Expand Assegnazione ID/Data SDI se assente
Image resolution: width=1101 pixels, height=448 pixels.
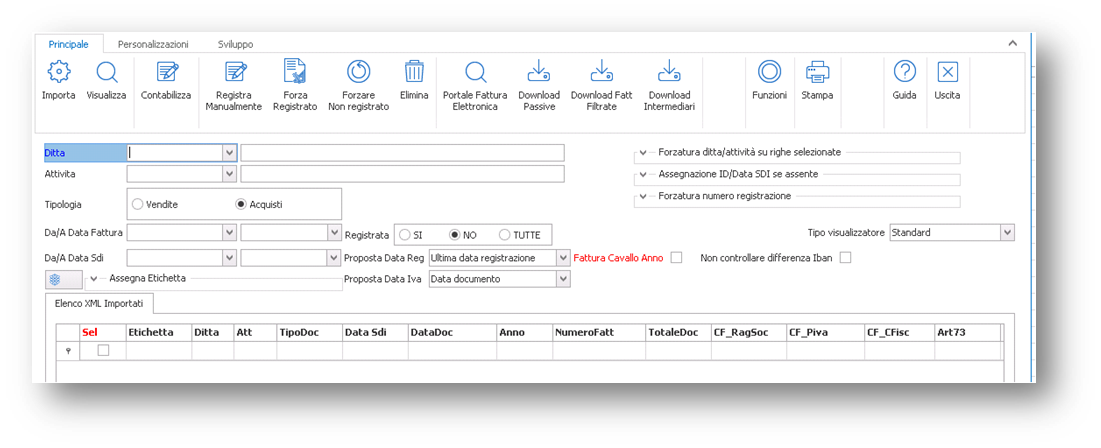point(642,173)
